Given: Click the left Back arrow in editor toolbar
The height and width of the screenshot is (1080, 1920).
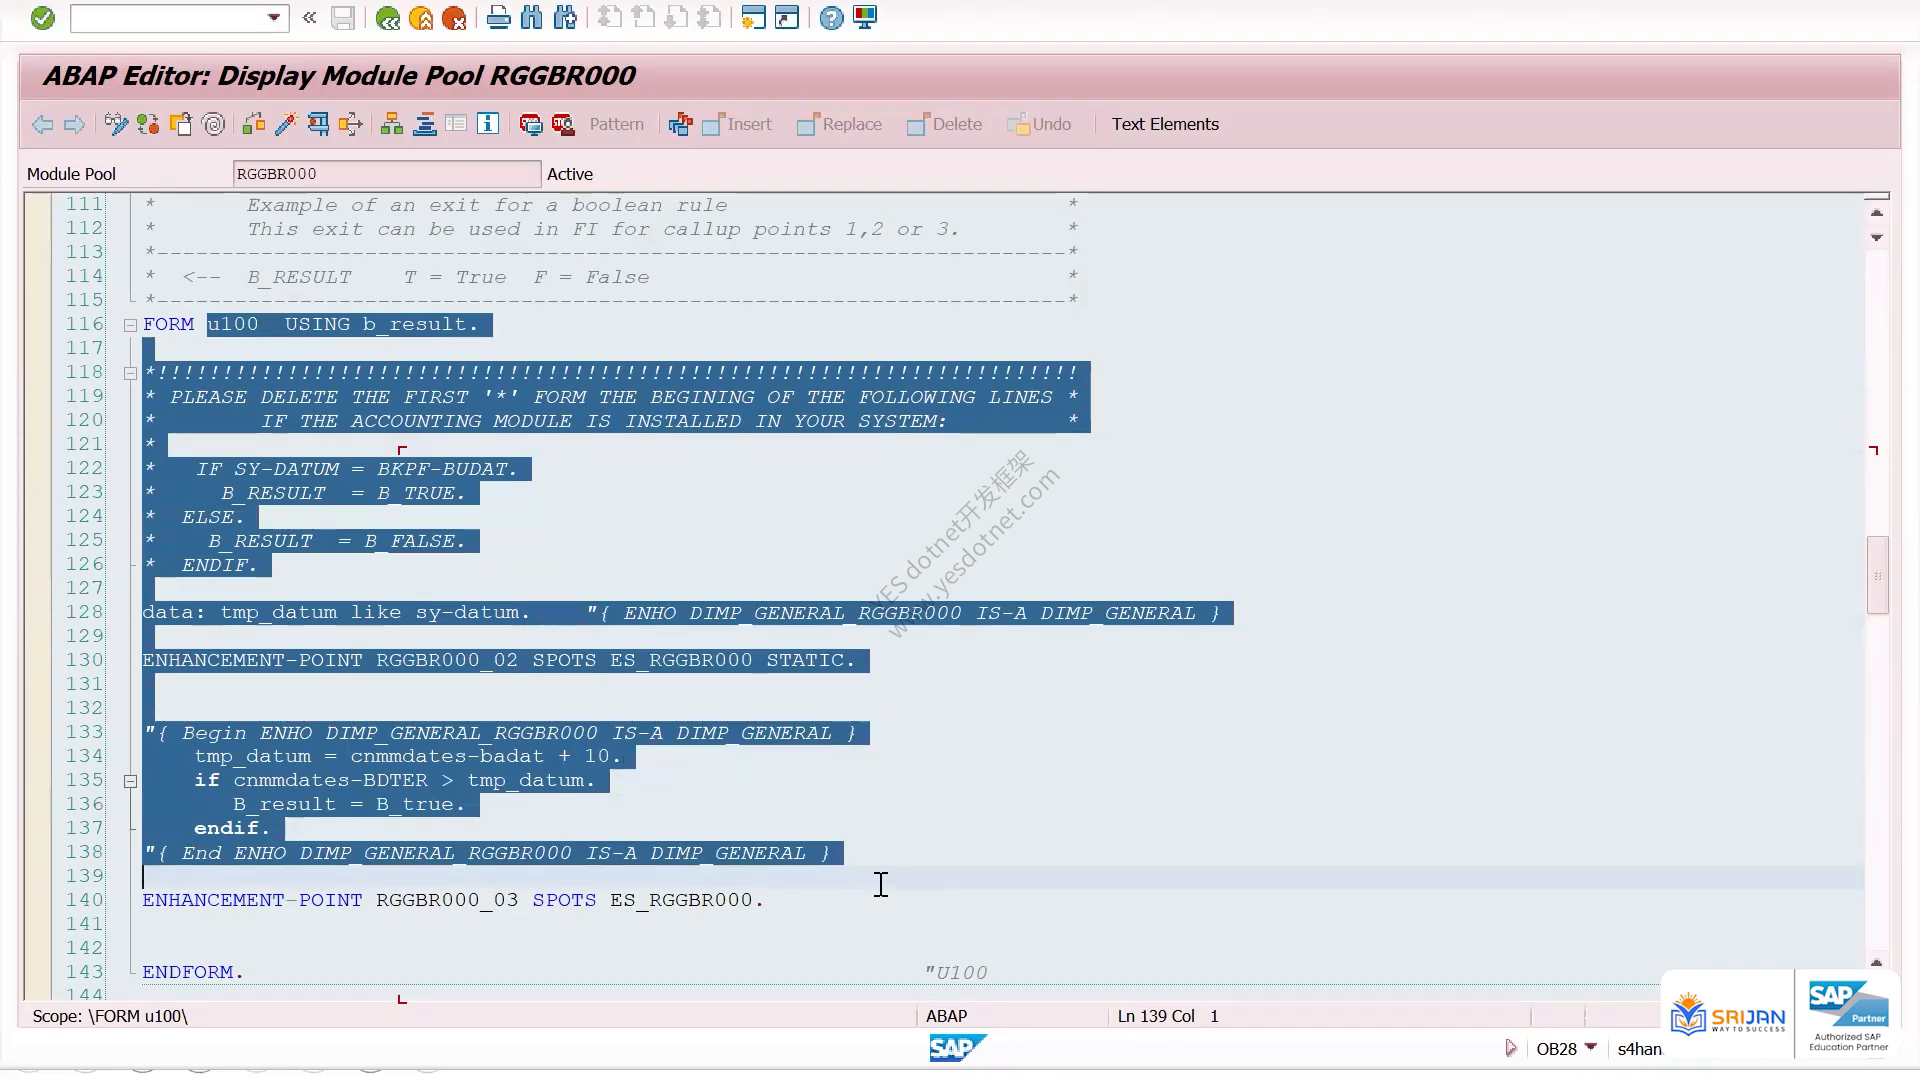Looking at the screenshot, I should point(42,124).
